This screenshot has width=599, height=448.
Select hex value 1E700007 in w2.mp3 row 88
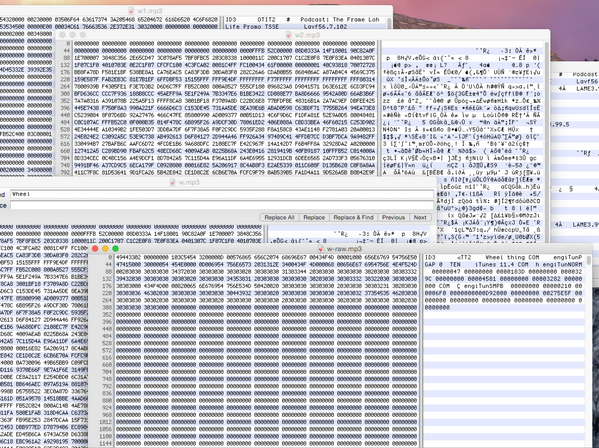tap(86, 58)
